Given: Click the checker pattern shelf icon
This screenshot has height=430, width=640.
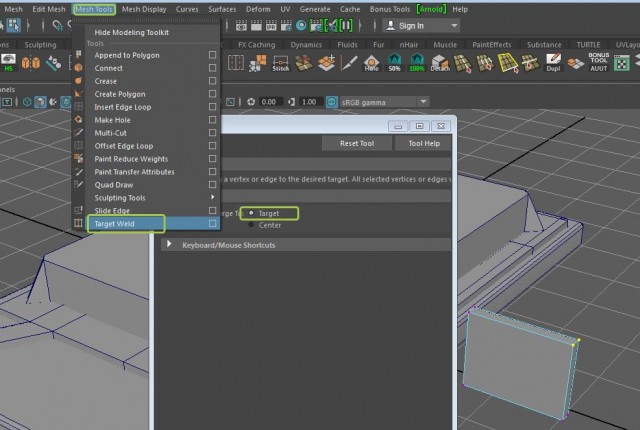Looking at the screenshot, I should (x=622, y=64).
